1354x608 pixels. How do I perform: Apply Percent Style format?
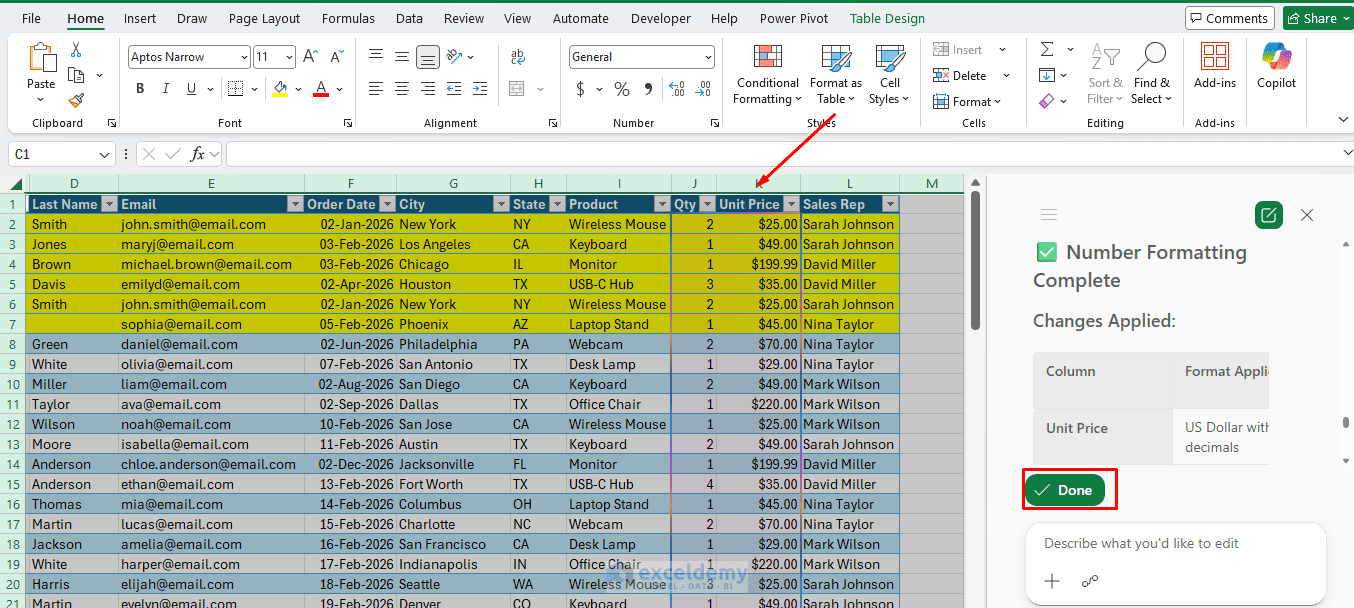pos(622,89)
